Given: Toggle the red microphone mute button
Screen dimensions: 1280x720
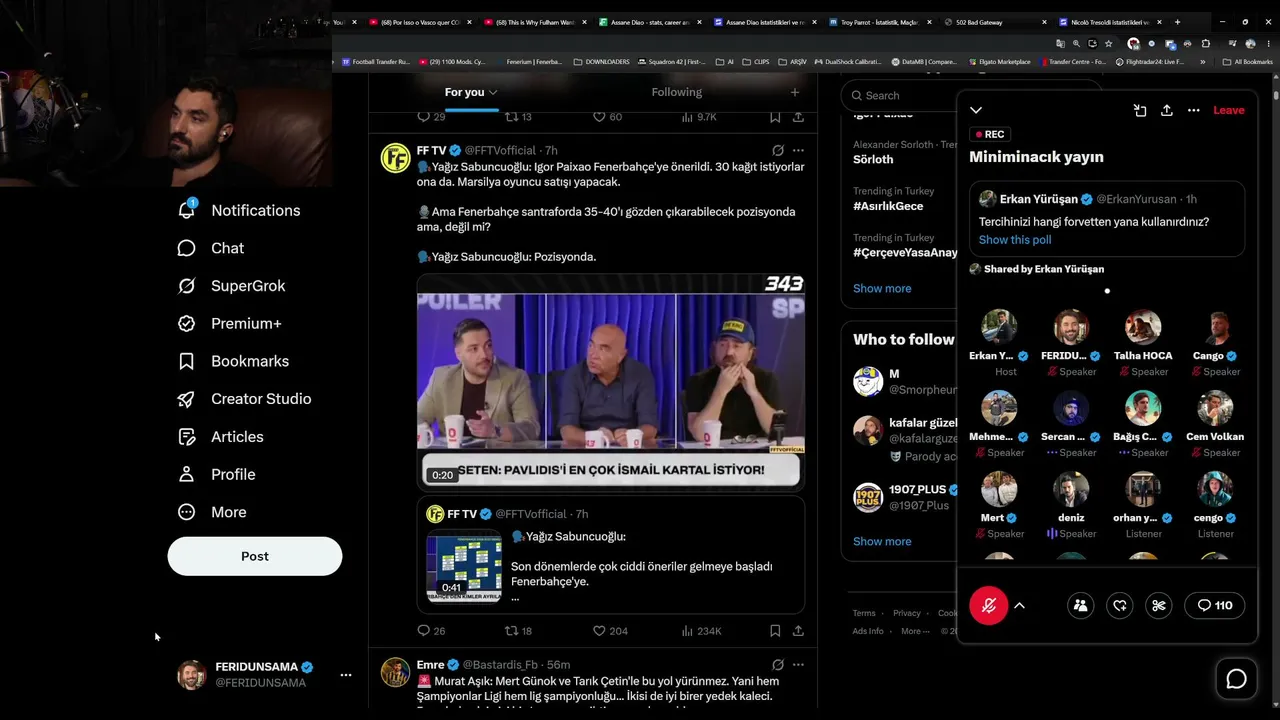Looking at the screenshot, I should (989, 605).
